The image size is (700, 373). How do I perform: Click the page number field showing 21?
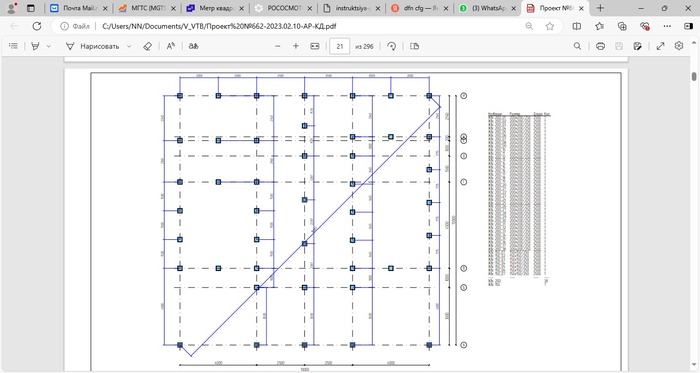coord(340,46)
